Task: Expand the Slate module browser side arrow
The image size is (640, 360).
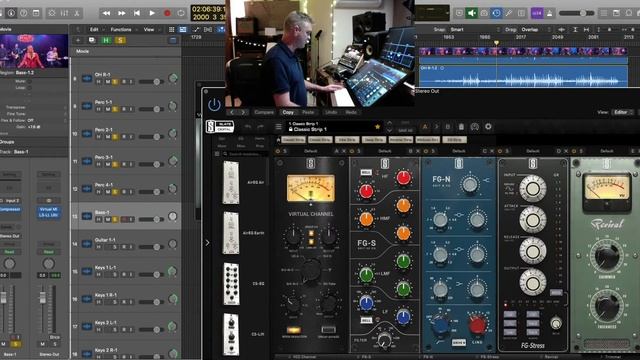Action: click(207, 242)
